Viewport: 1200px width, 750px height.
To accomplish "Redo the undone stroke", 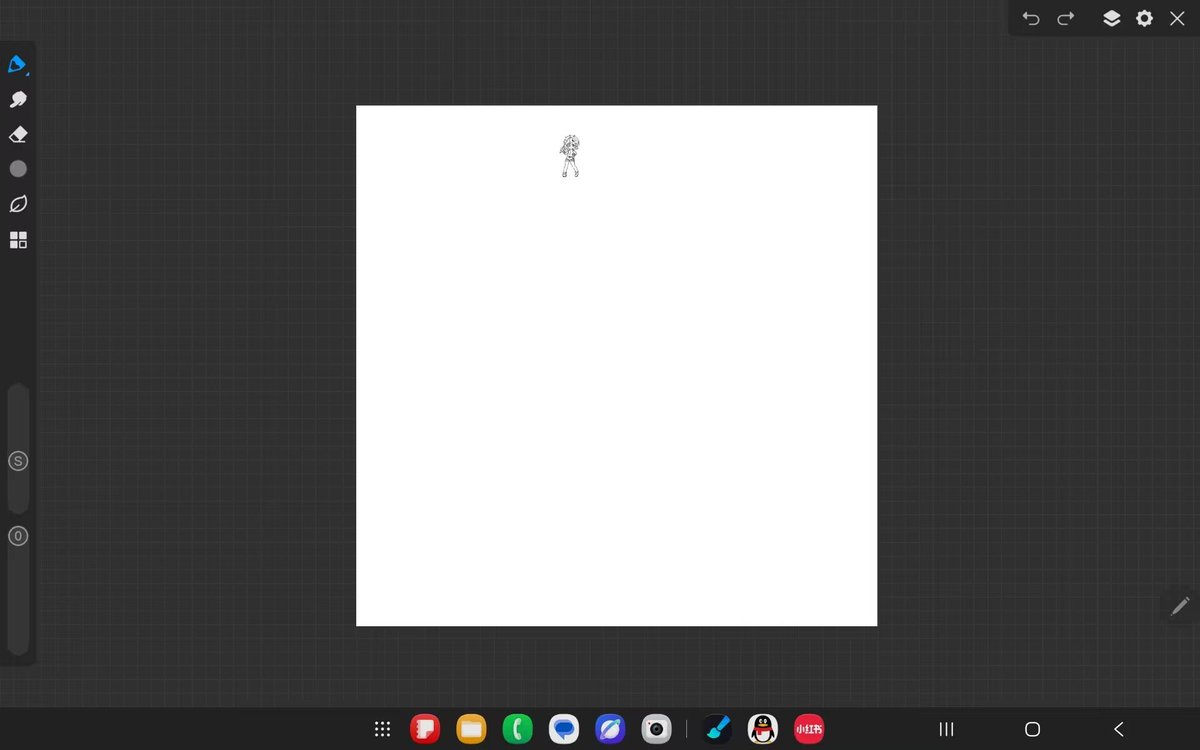I will 1066,18.
